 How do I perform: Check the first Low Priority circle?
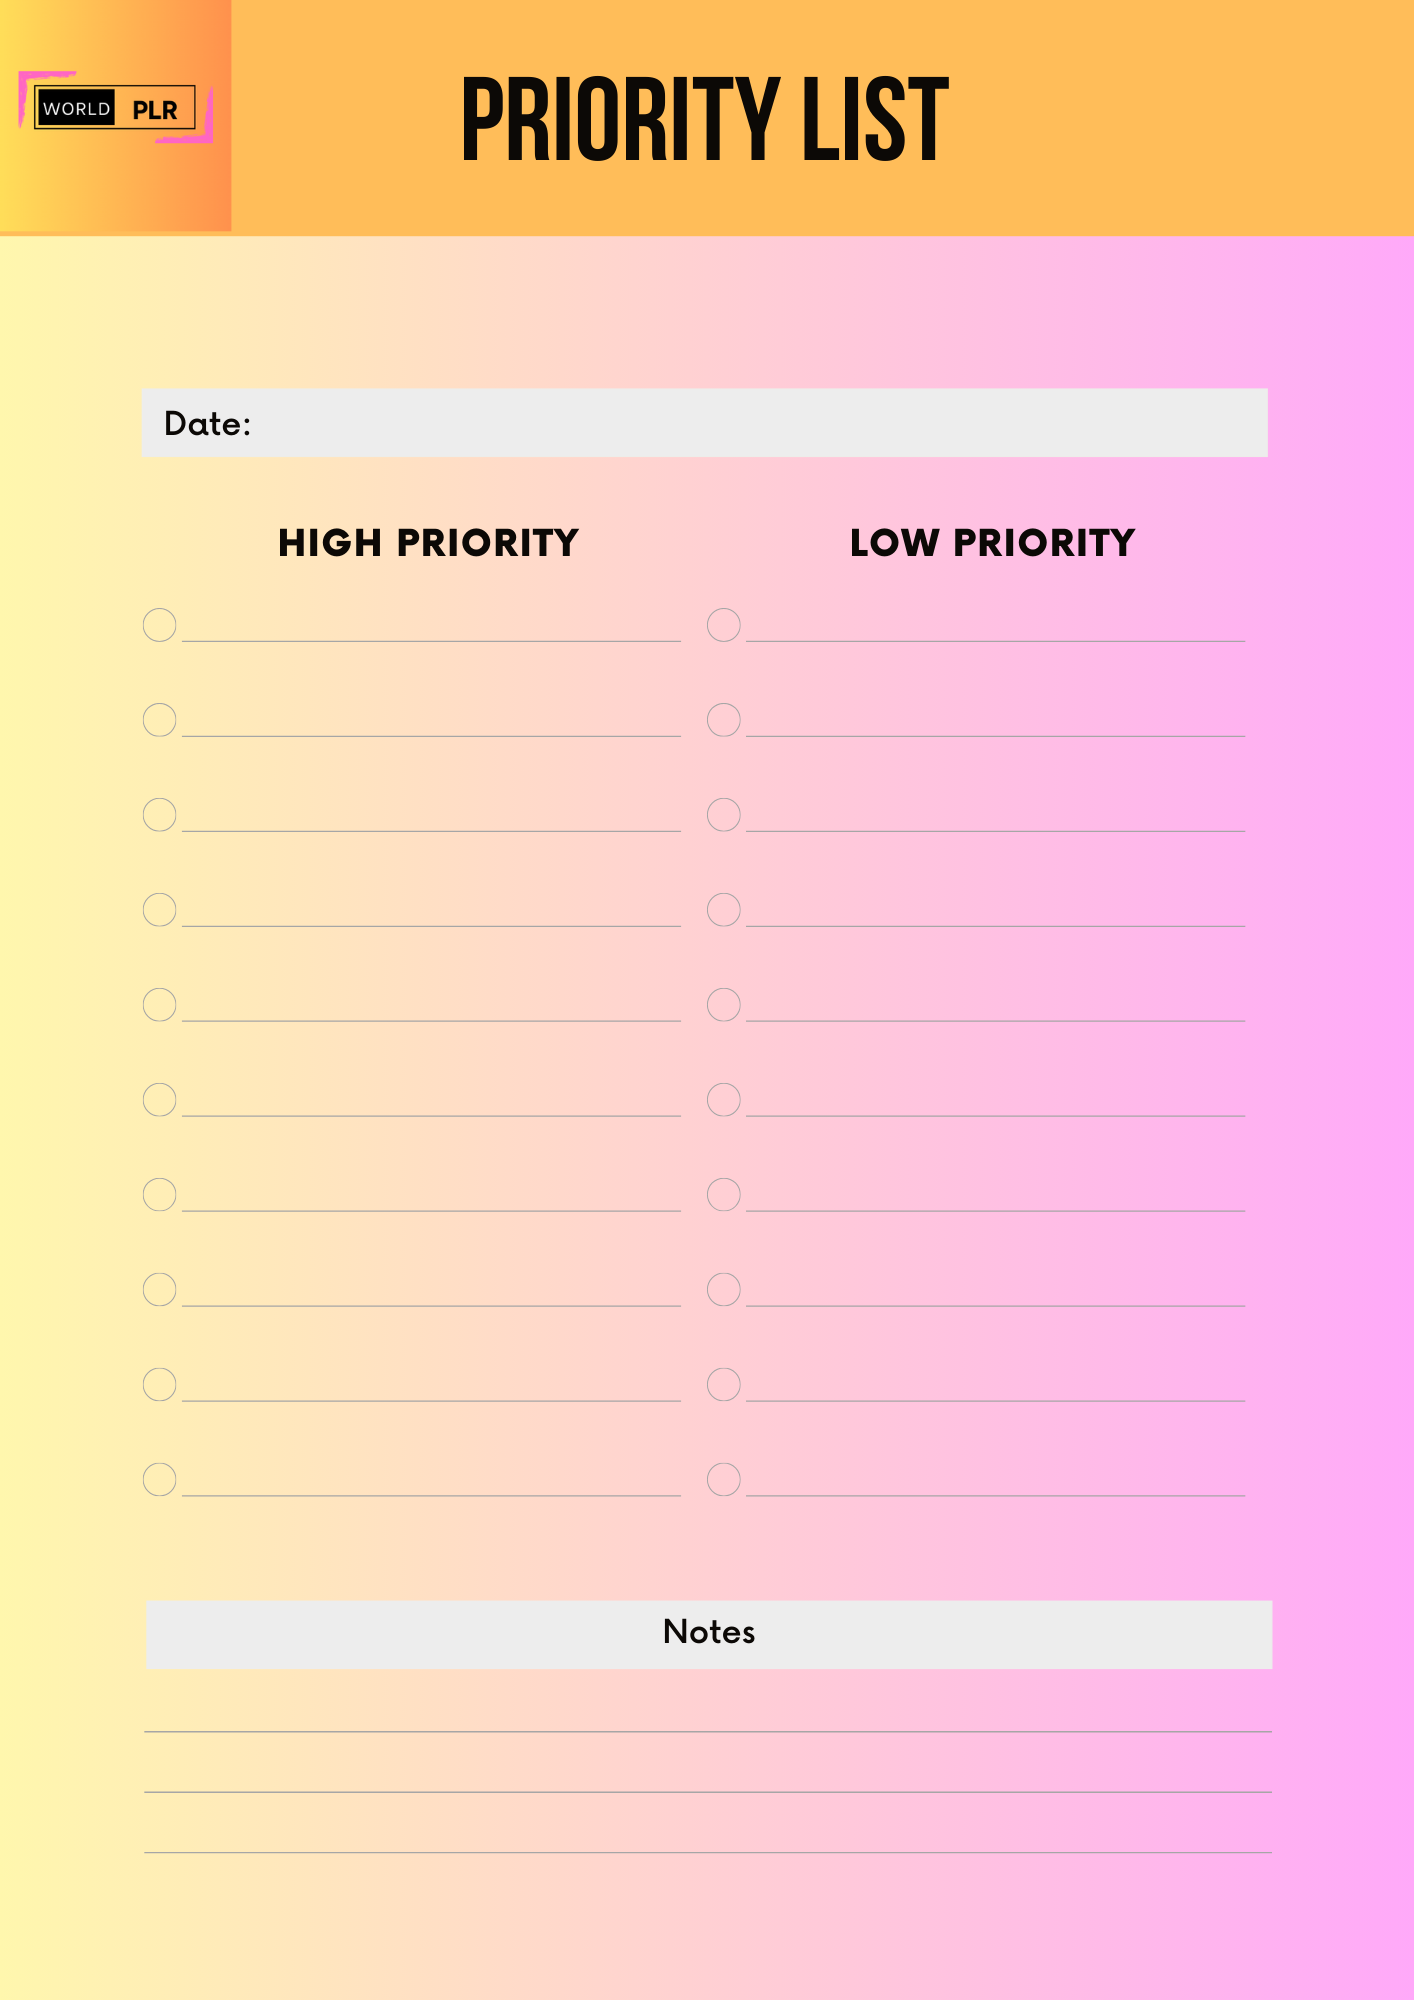pyautogui.click(x=724, y=625)
